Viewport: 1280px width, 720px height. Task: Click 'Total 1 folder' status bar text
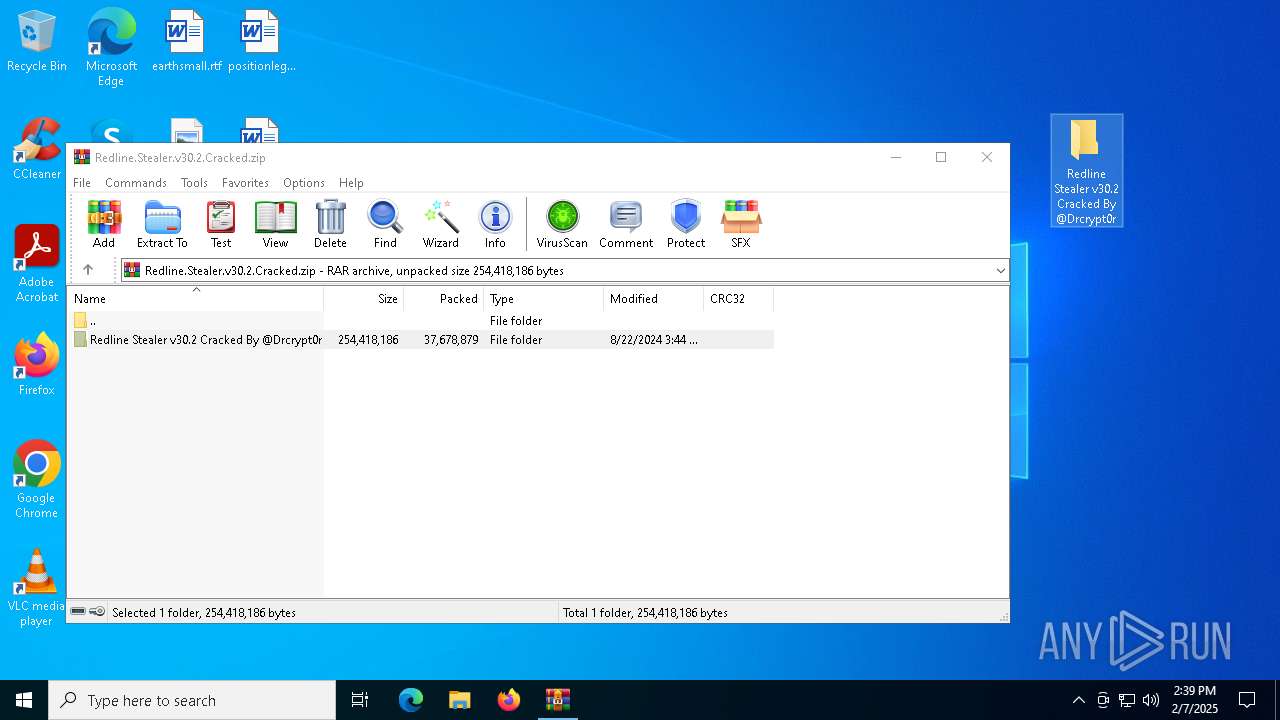(645, 612)
